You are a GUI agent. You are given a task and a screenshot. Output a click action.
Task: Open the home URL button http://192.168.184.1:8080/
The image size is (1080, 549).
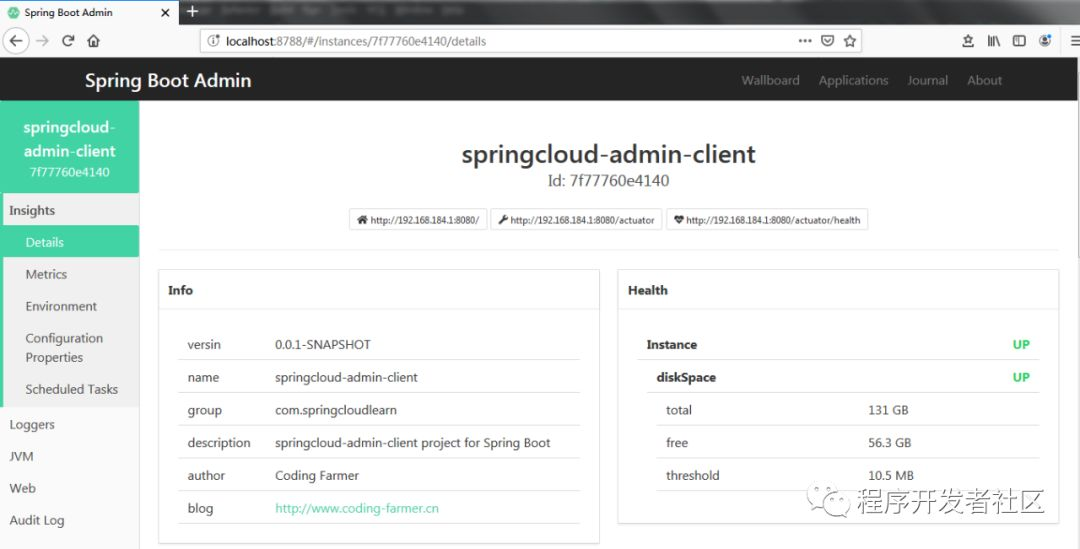click(x=418, y=220)
